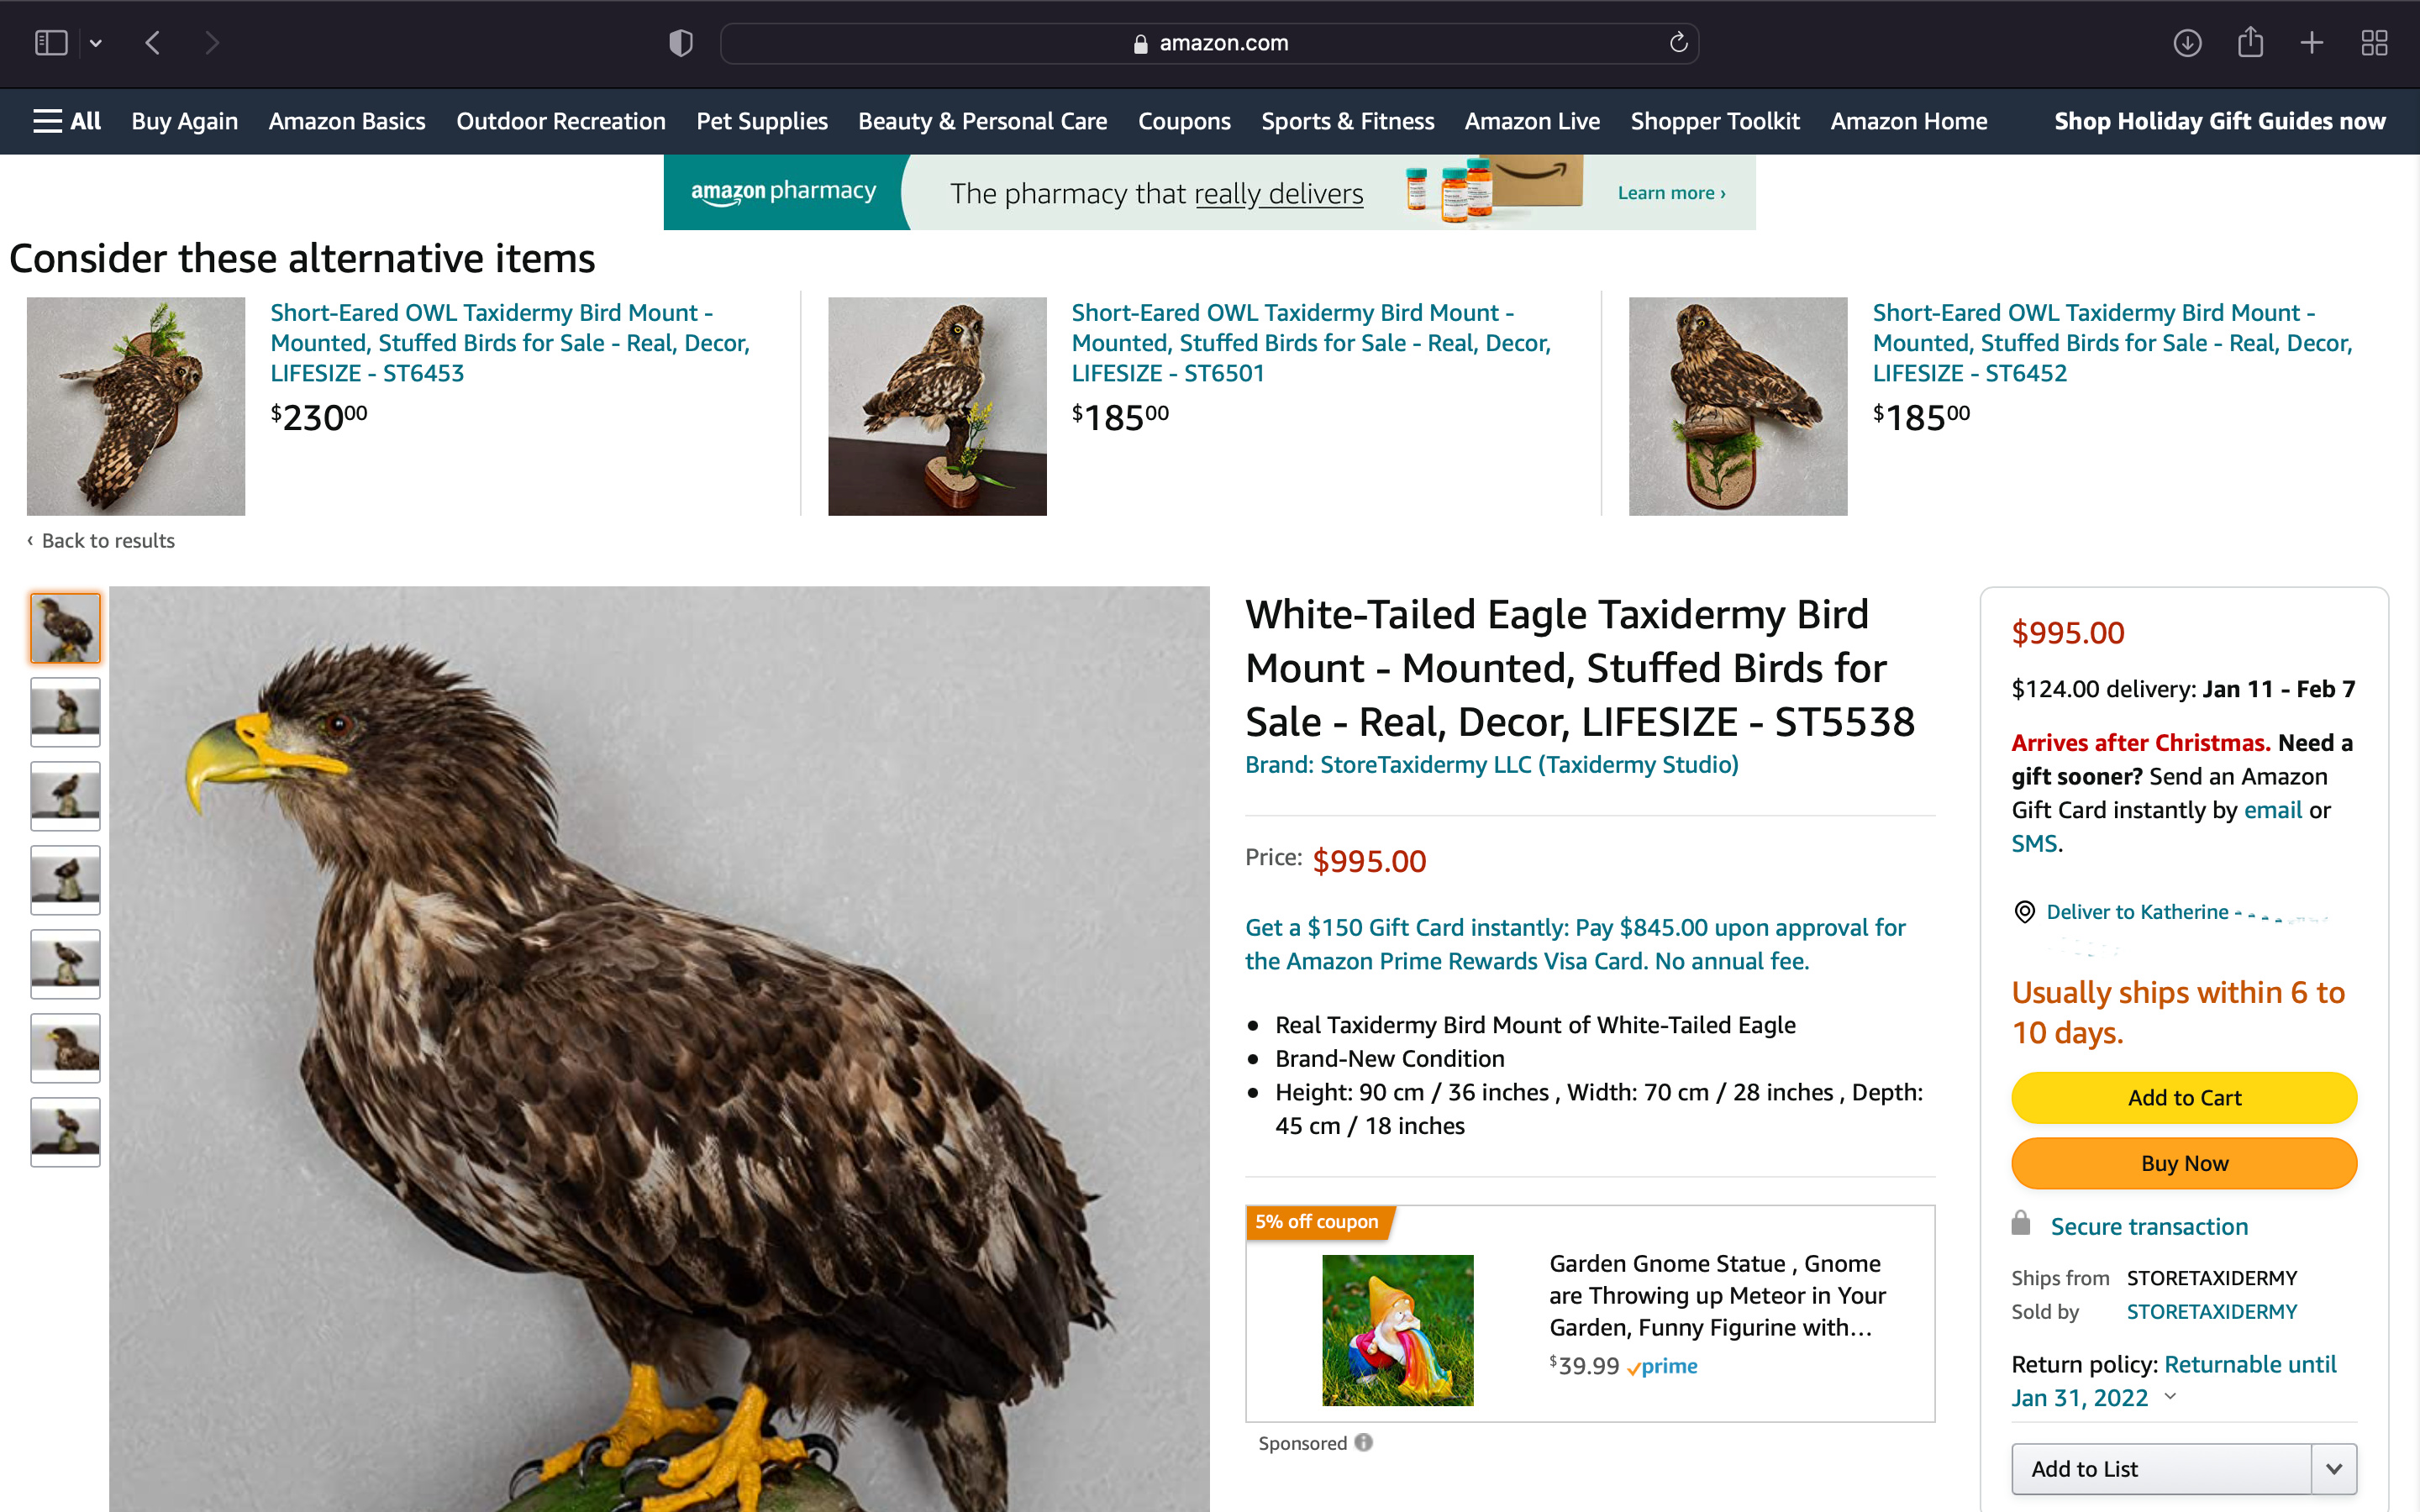Add the eagle mount to cart
The image size is (2420, 1512).
2184,1097
